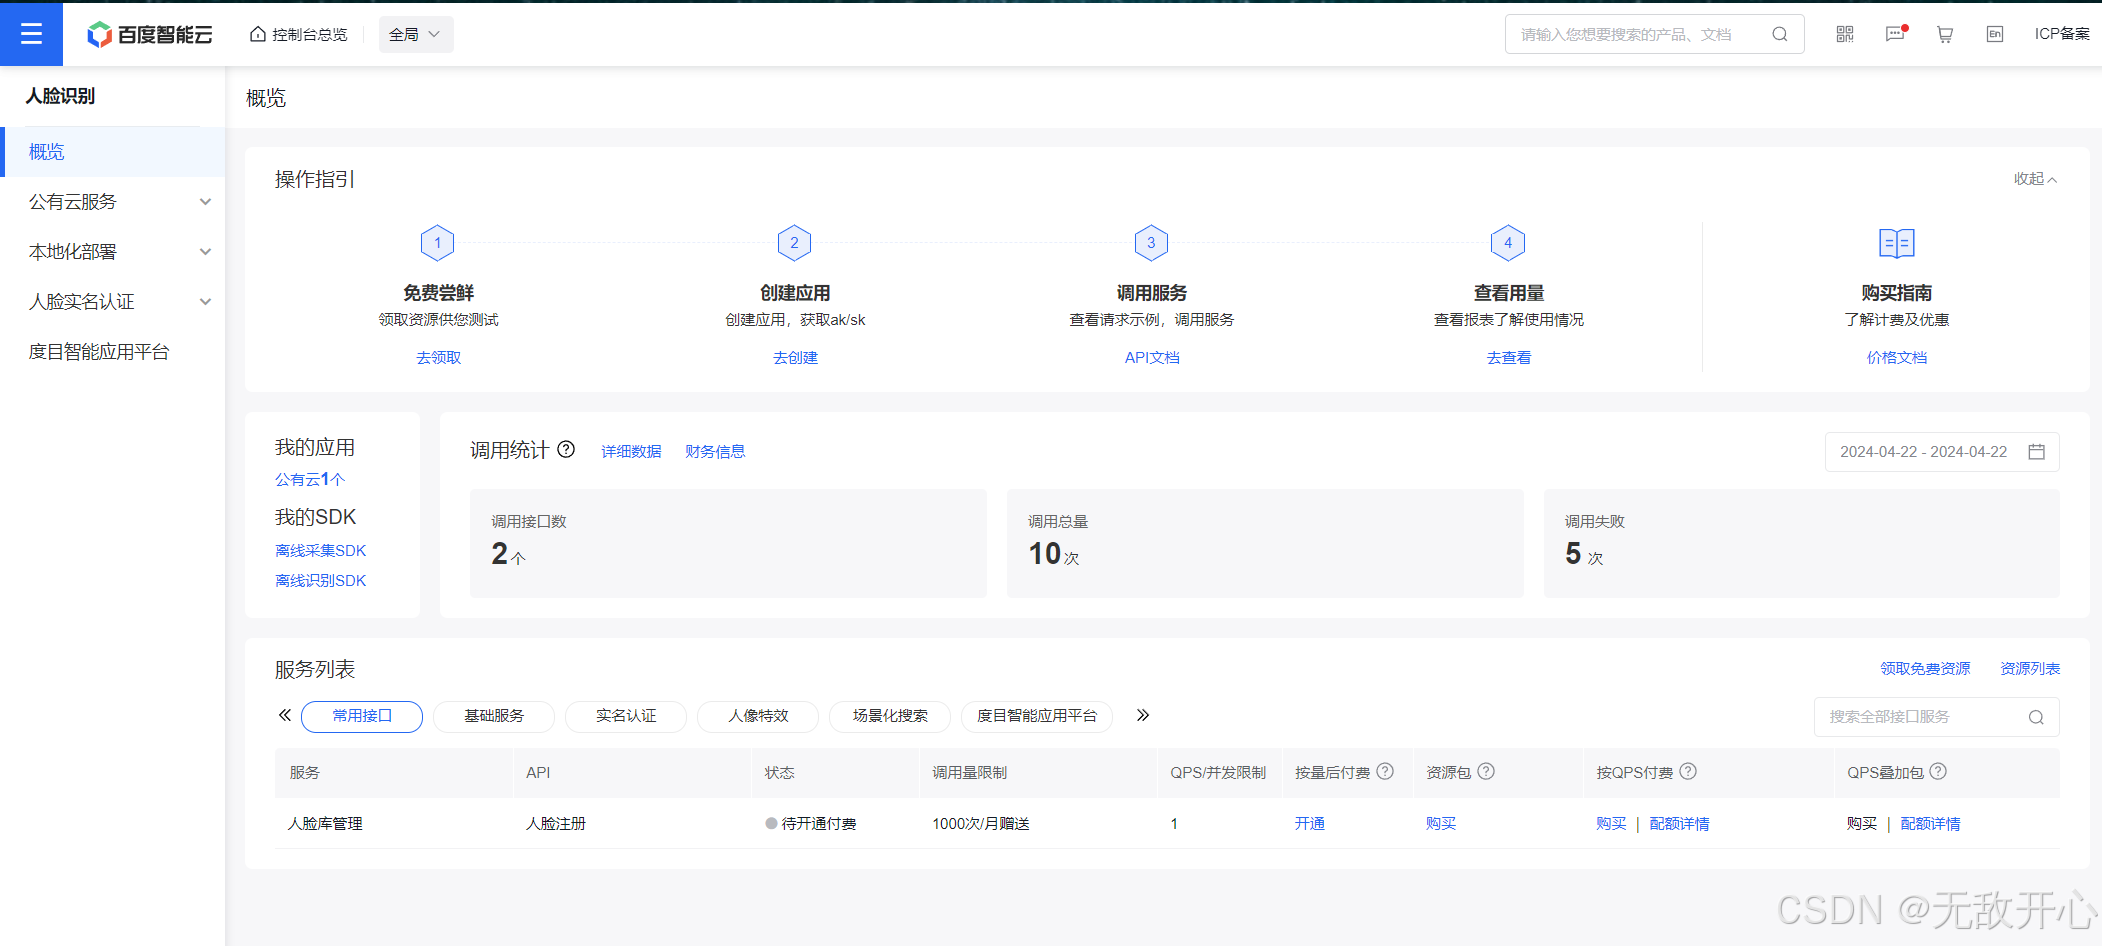Click 去领取 free trial link
Screen dimensions: 2102x946
438,358
